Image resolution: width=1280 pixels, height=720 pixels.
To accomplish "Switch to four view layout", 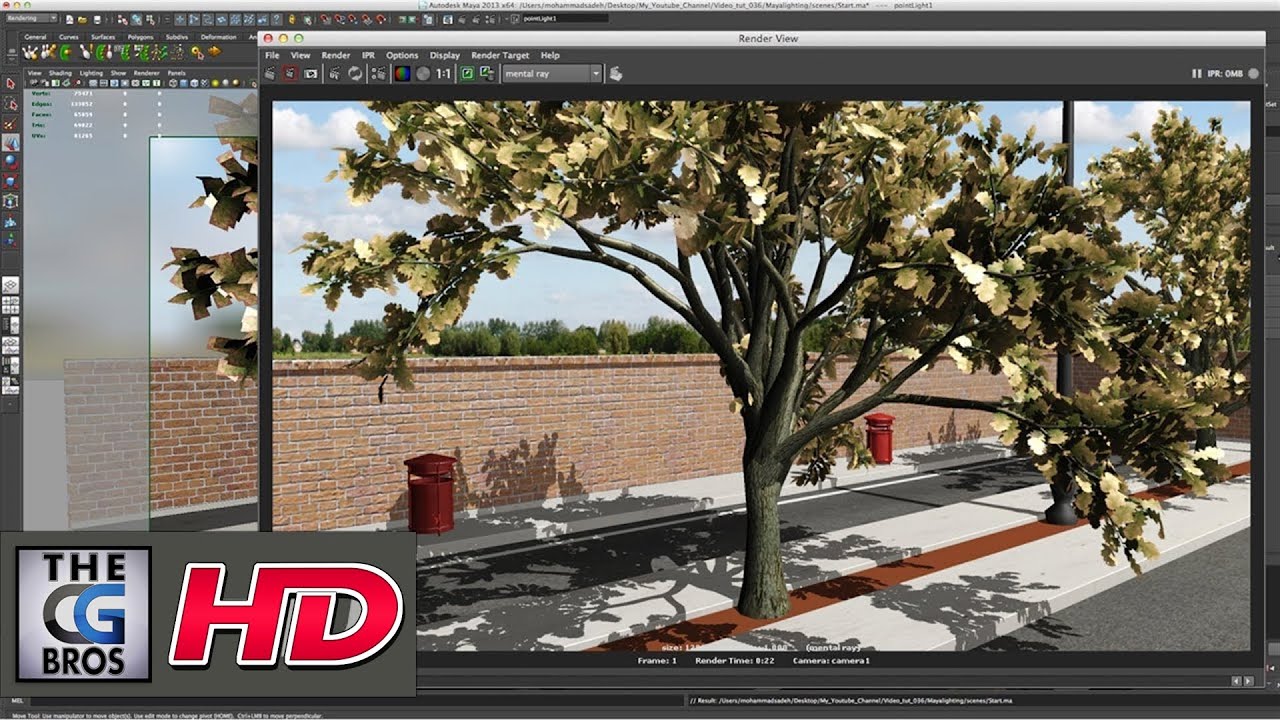I will pos(10,304).
